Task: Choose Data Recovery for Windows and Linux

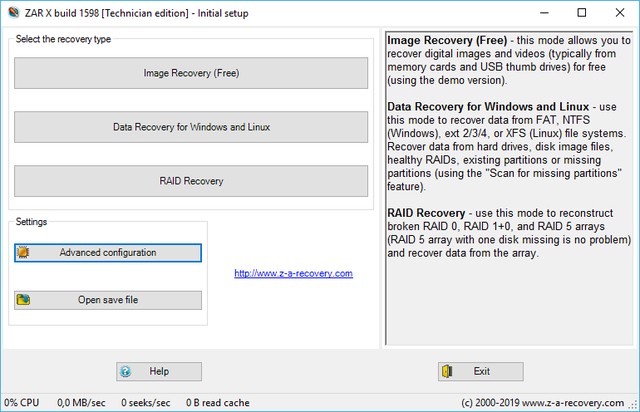Action: (x=191, y=127)
